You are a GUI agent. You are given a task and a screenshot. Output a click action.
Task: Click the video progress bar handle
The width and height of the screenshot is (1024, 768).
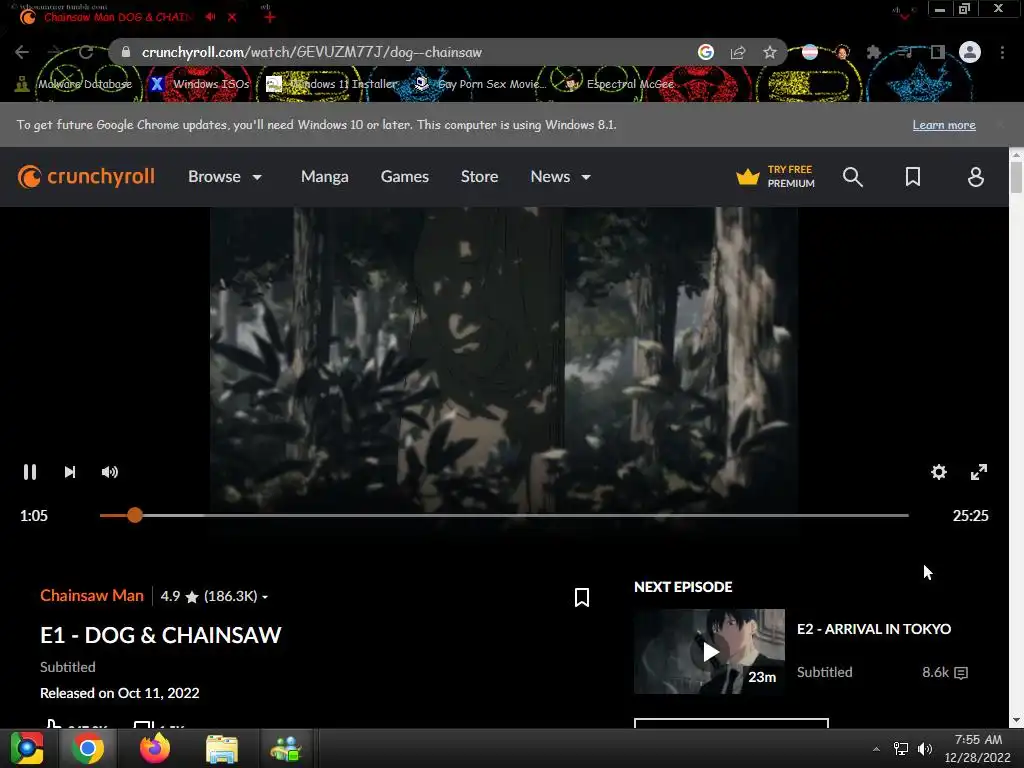135,515
